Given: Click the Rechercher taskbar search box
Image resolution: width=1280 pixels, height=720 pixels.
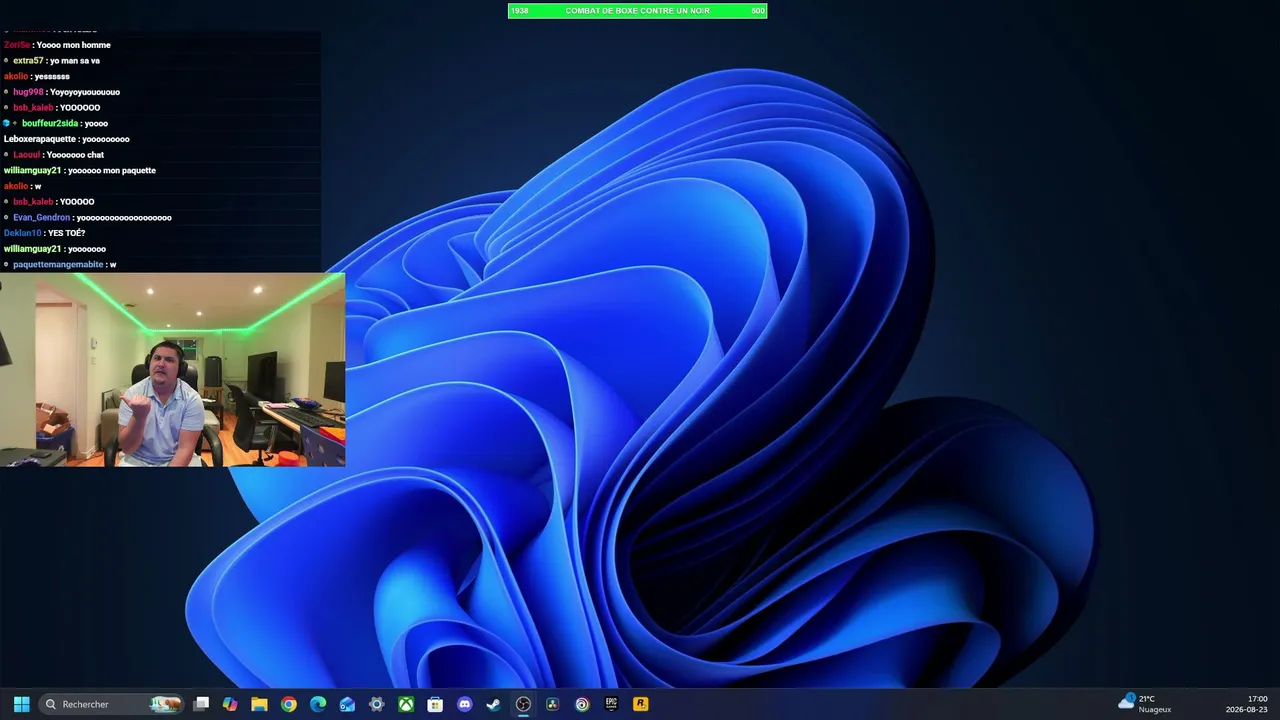Looking at the screenshot, I should click(x=112, y=704).
